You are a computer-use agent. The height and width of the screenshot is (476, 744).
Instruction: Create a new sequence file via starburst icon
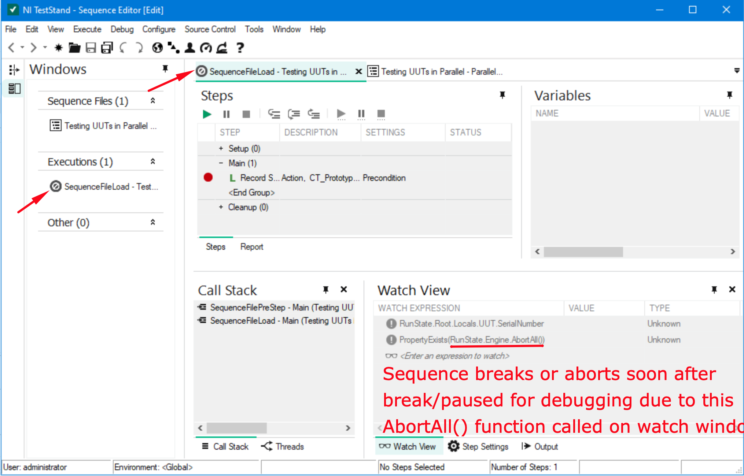[x=58, y=47]
